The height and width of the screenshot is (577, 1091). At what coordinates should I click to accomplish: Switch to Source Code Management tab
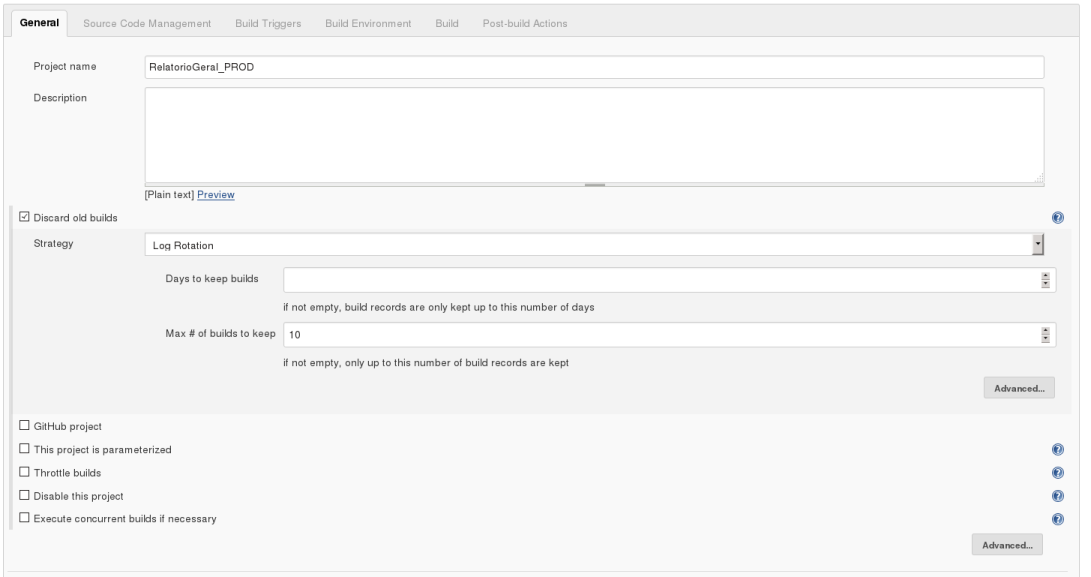(147, 24)
